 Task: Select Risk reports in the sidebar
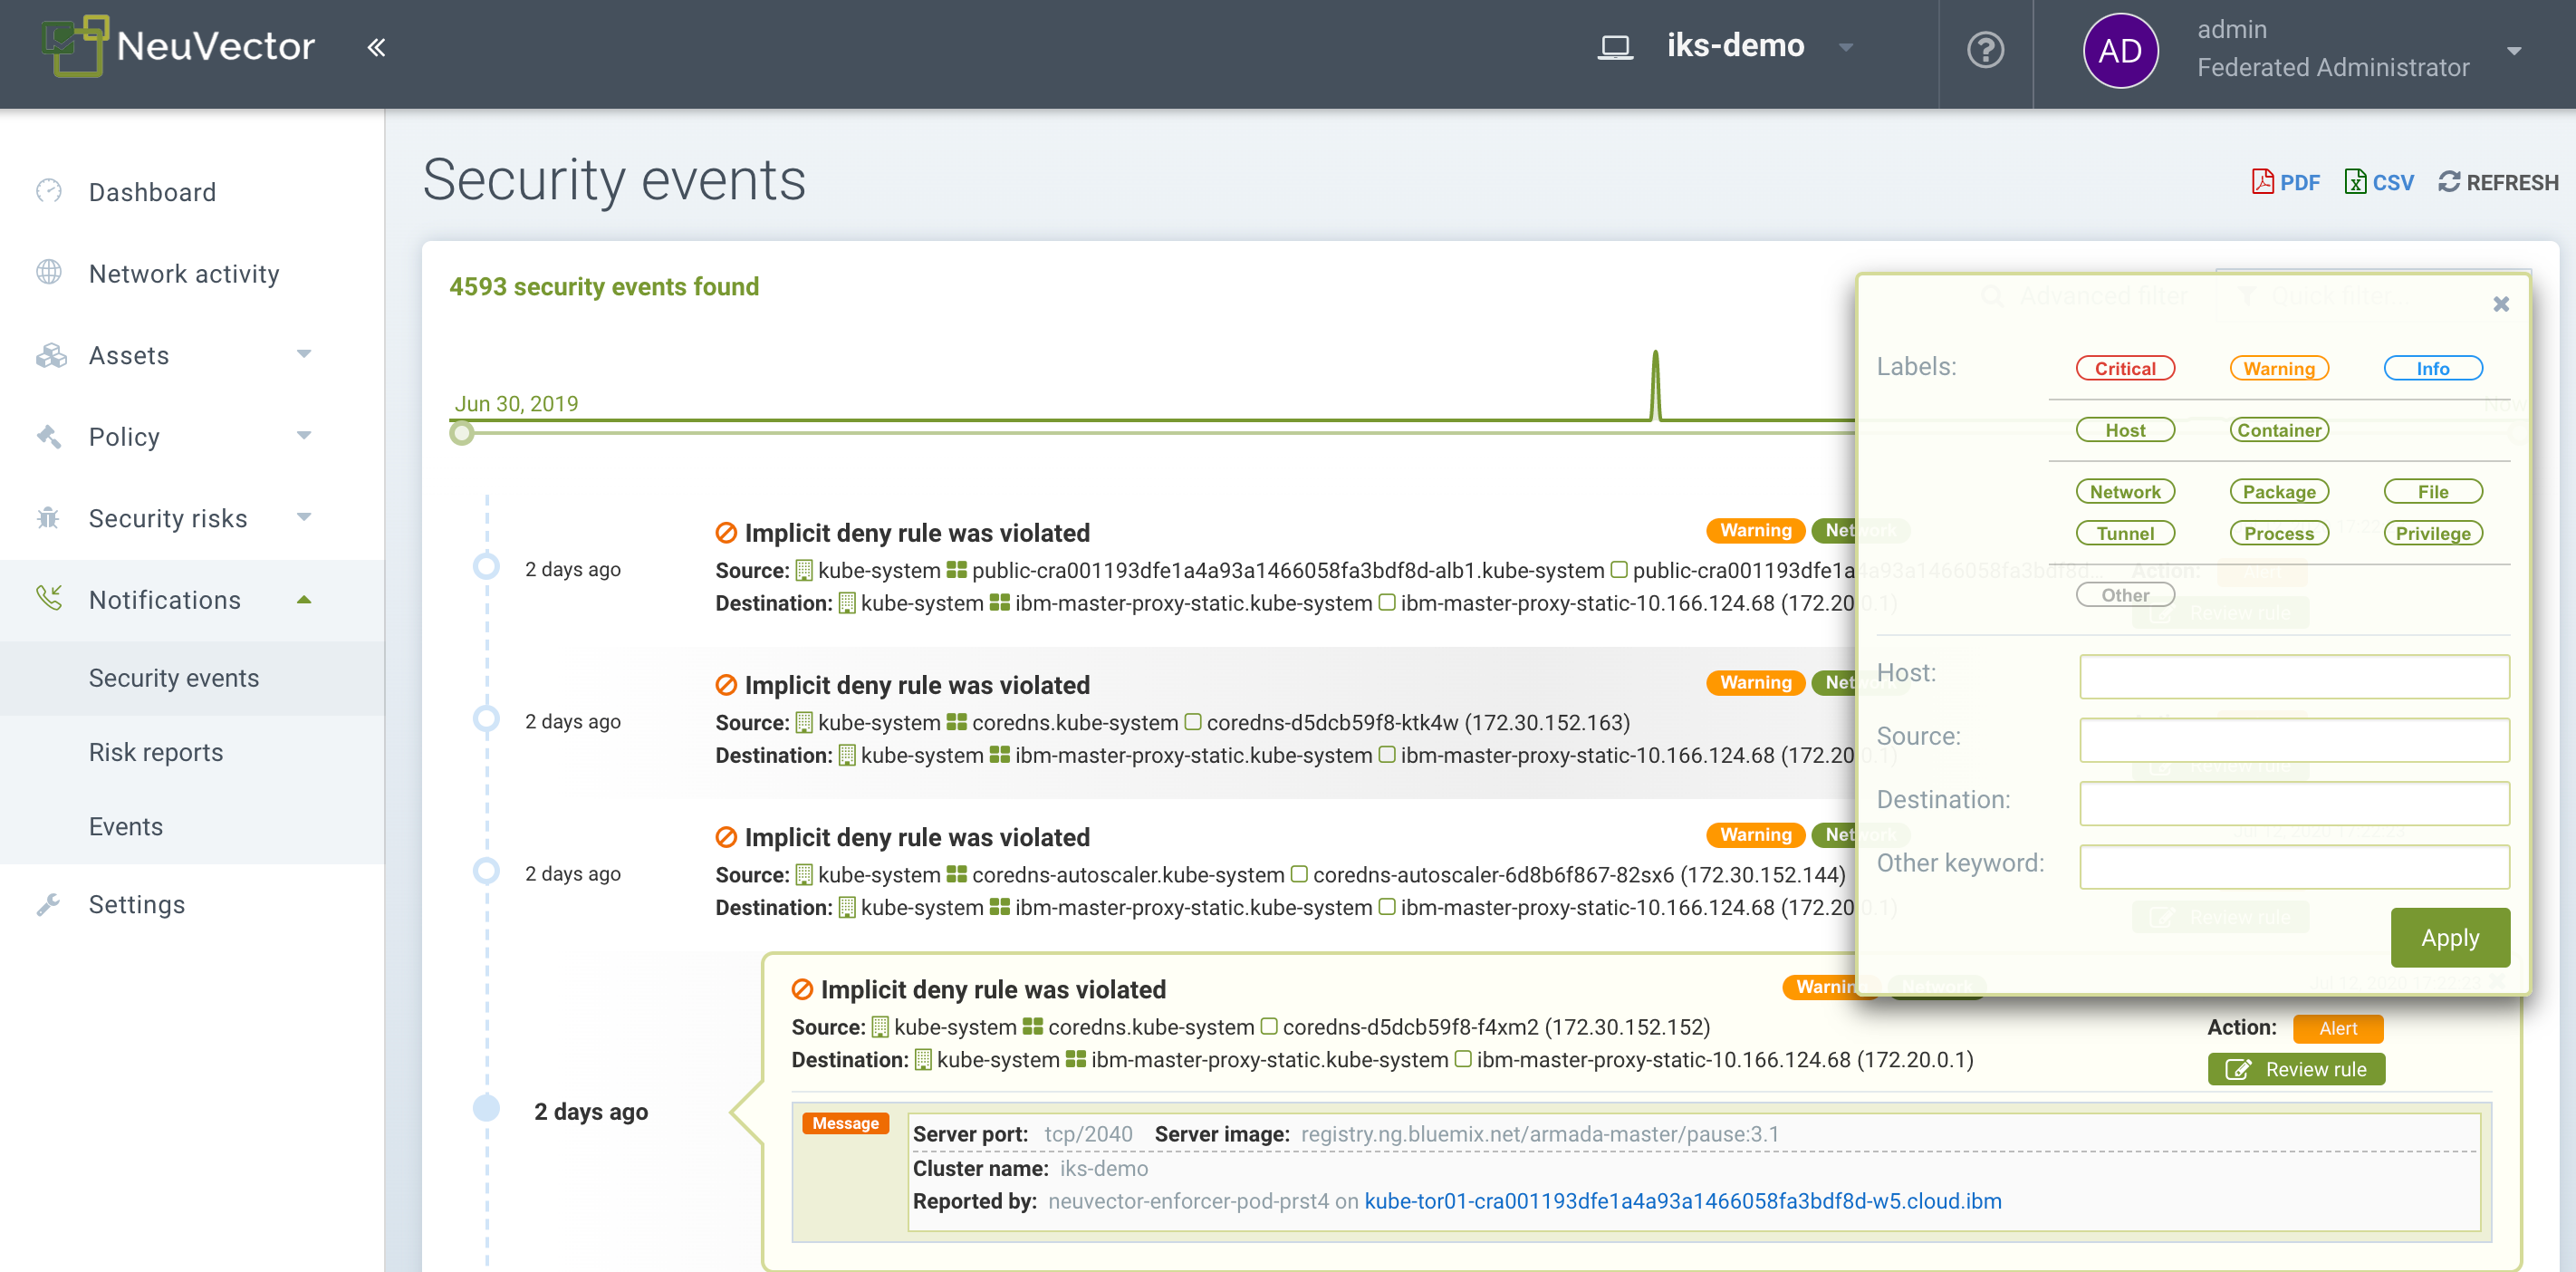(156, 752)
